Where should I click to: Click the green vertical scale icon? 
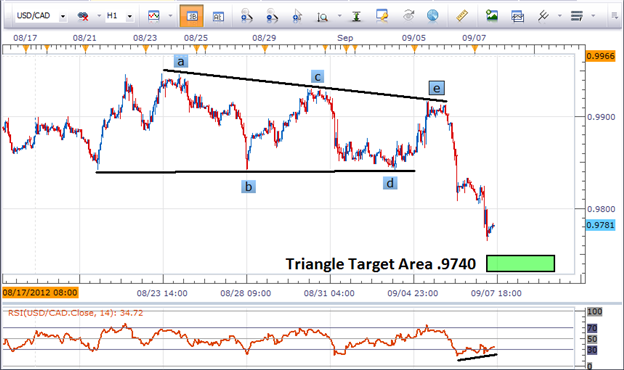point(356,16)
